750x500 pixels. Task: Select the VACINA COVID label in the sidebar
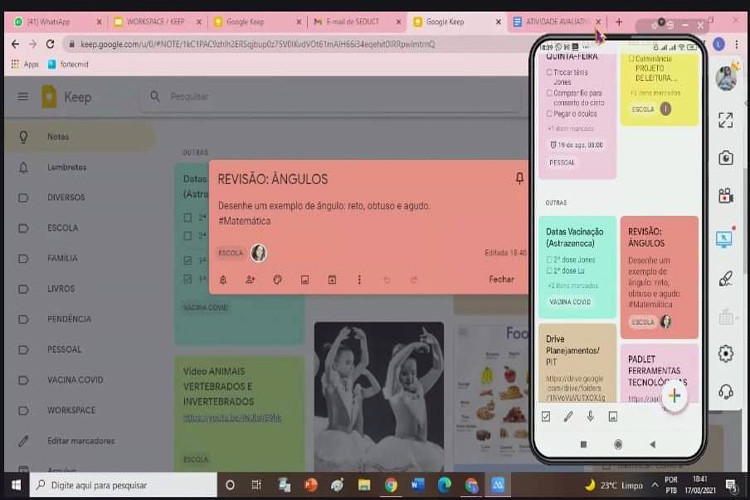[x=79, y=380]
